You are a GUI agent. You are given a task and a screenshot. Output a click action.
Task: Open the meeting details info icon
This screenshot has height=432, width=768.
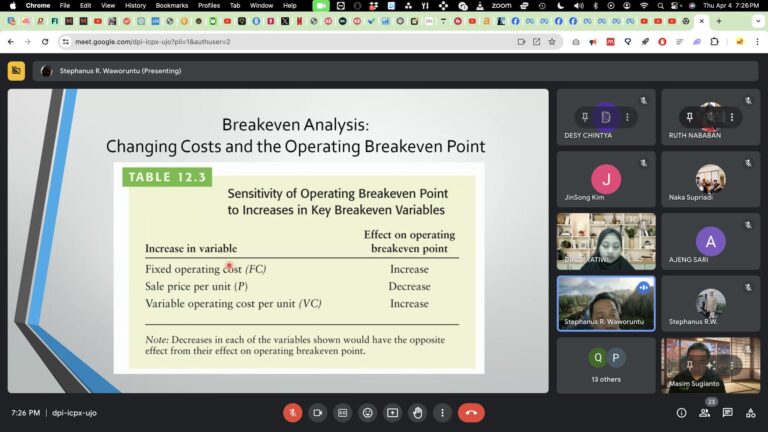point(681,412)
